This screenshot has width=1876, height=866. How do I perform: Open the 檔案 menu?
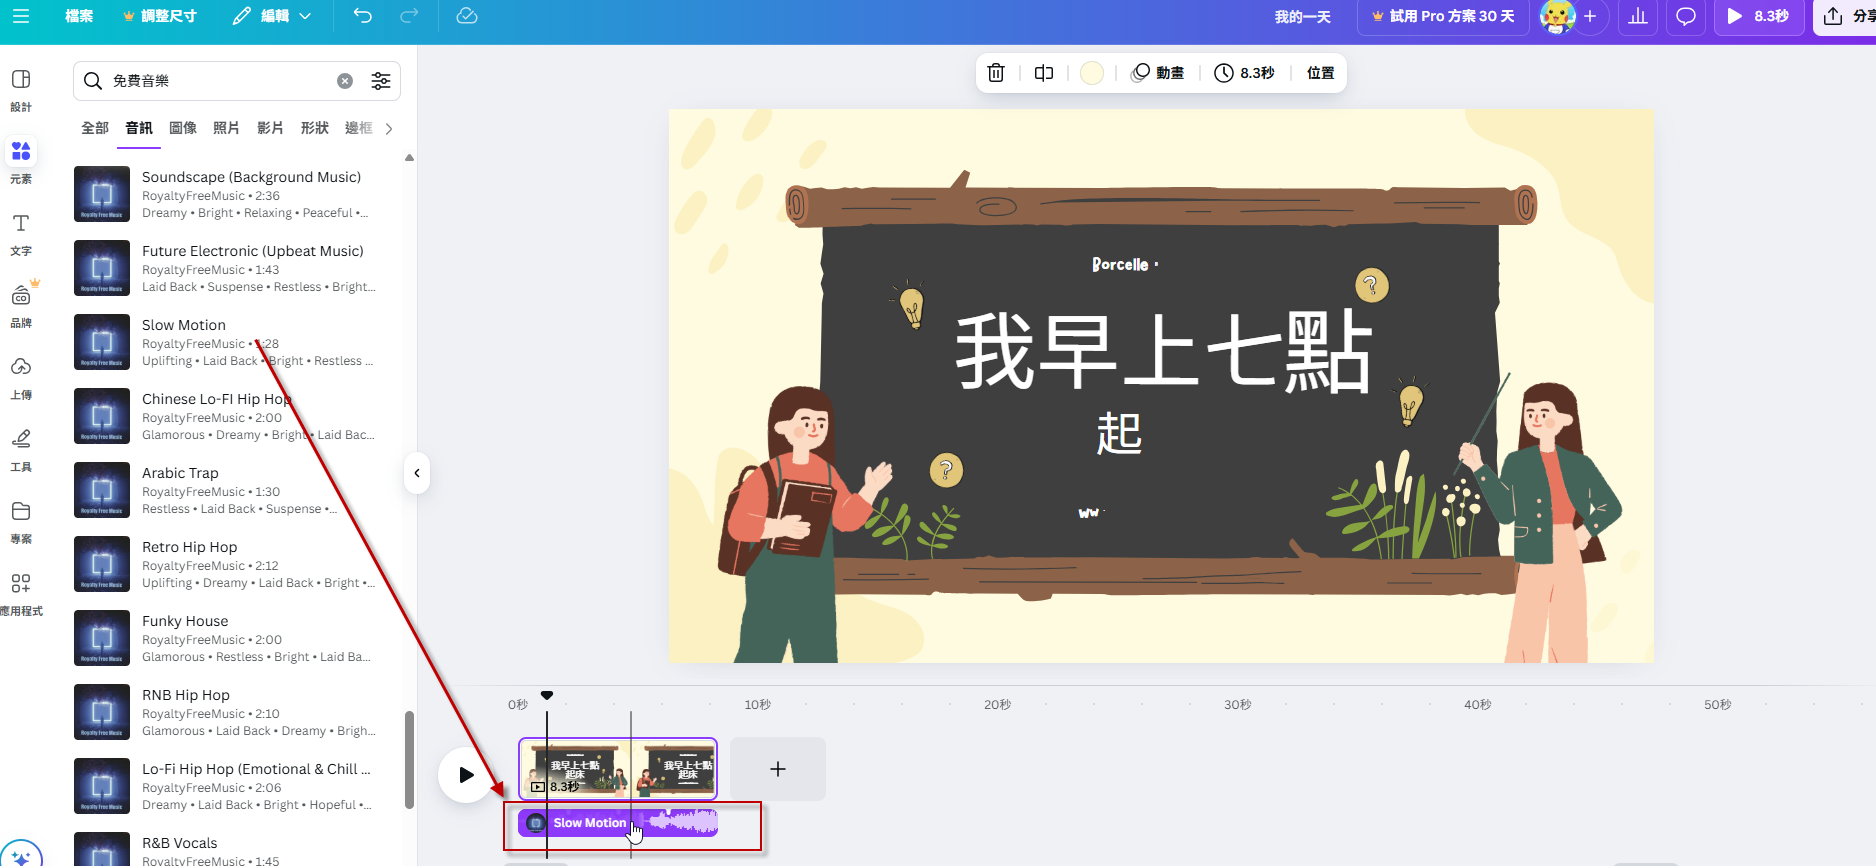point(79,16)
